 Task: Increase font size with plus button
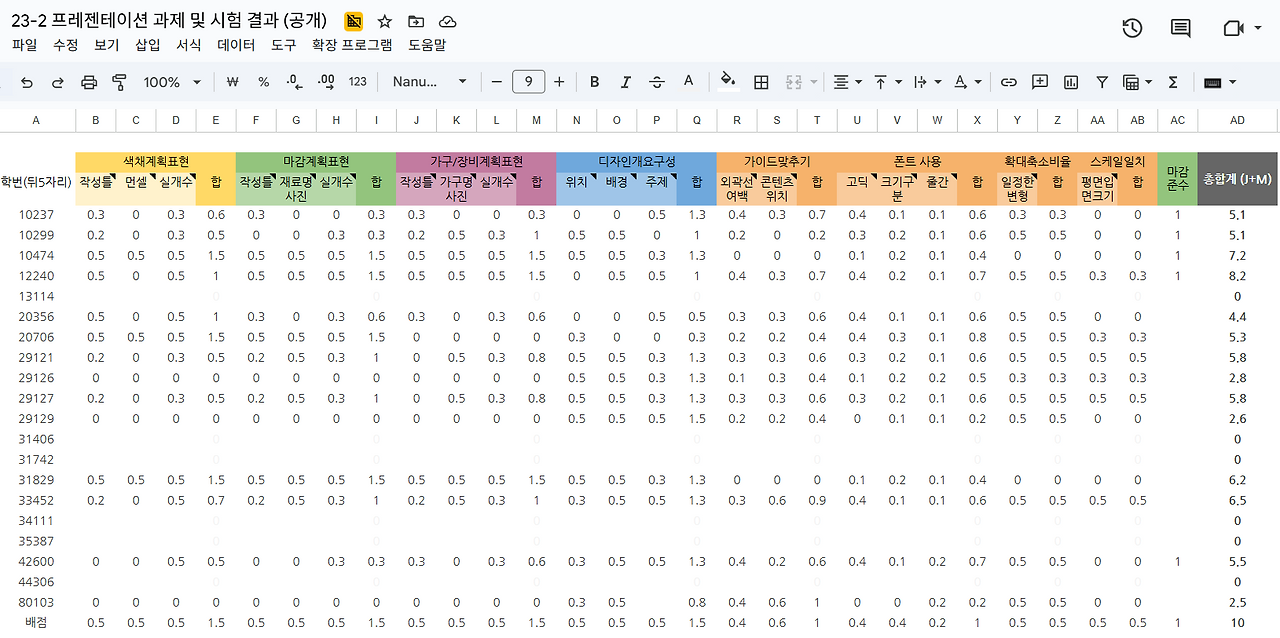click(559, 82)
